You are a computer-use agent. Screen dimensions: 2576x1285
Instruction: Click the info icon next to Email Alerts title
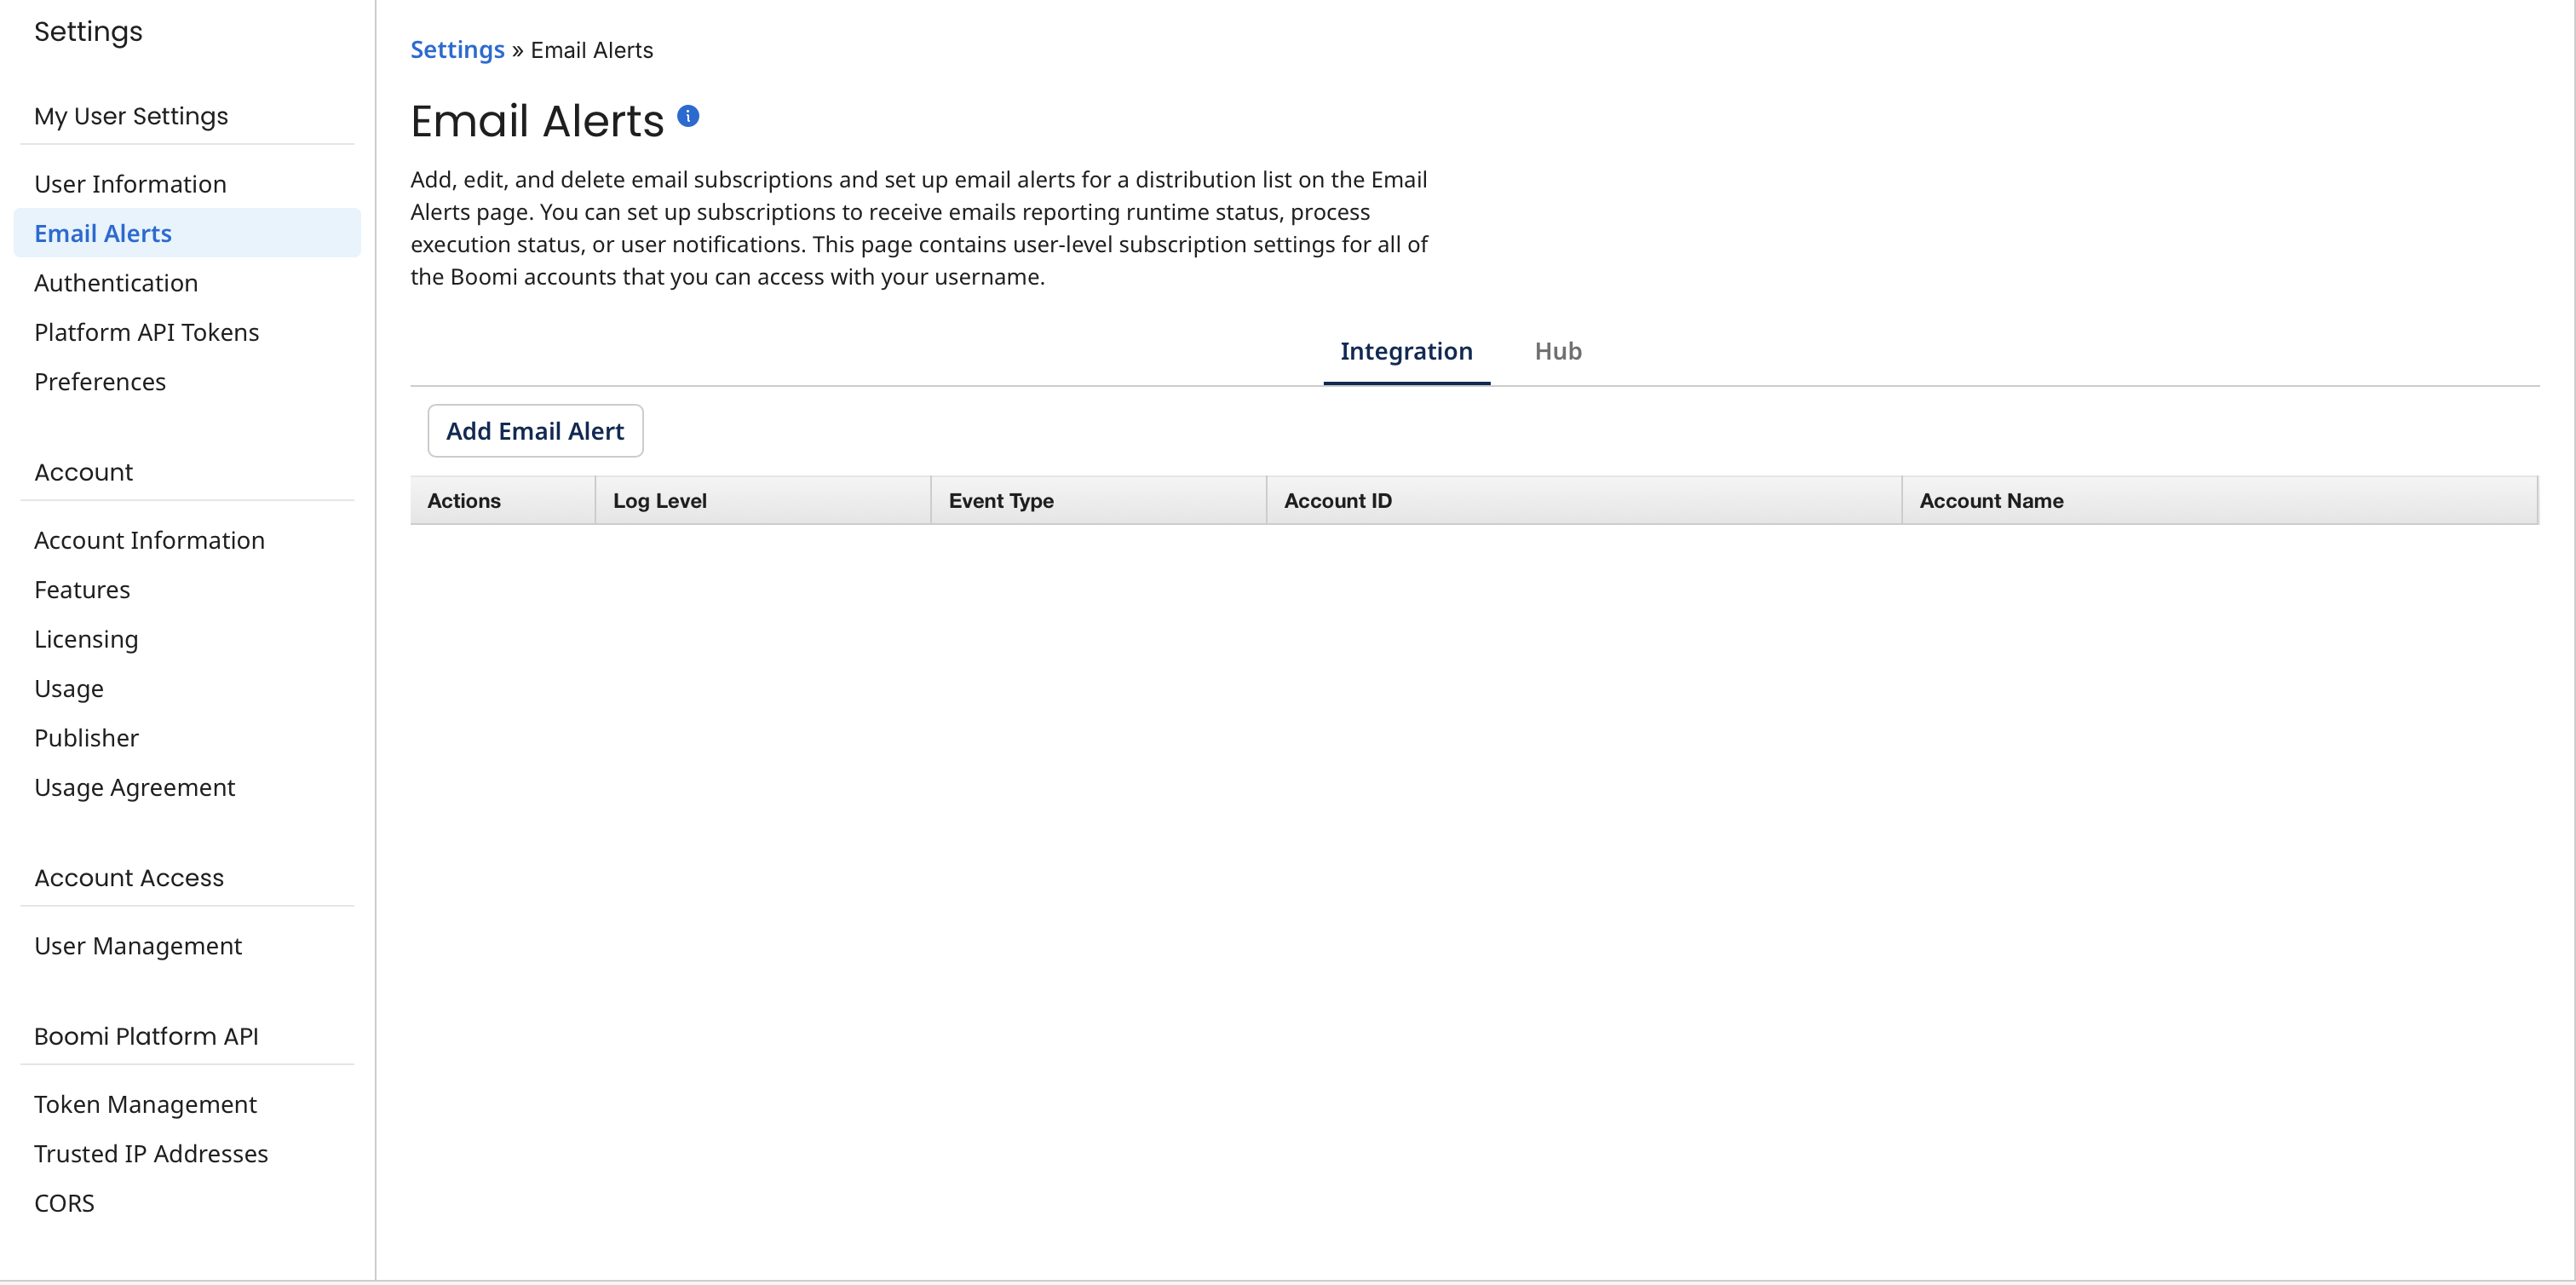(688, 115)
